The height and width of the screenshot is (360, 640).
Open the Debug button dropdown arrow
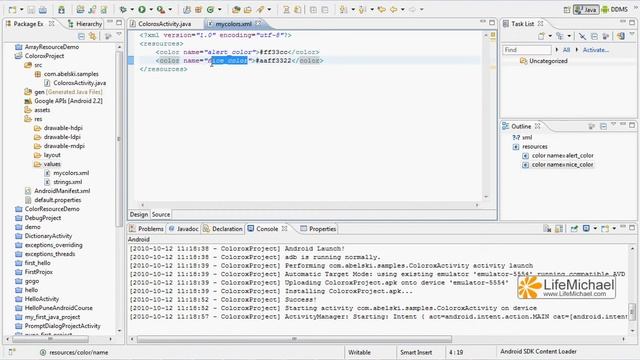pyautogui.click(x=132, y=9)
